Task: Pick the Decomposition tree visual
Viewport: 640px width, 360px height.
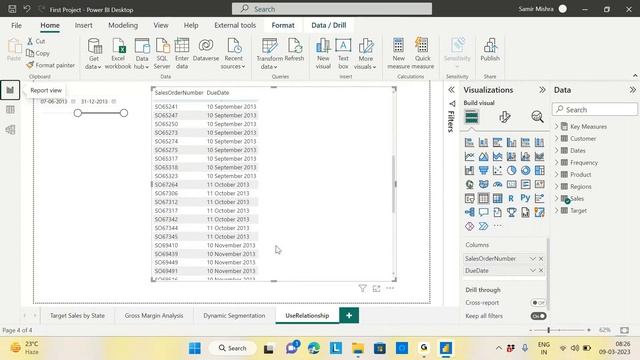Action: pyautogui.click(x=469, y=212)
